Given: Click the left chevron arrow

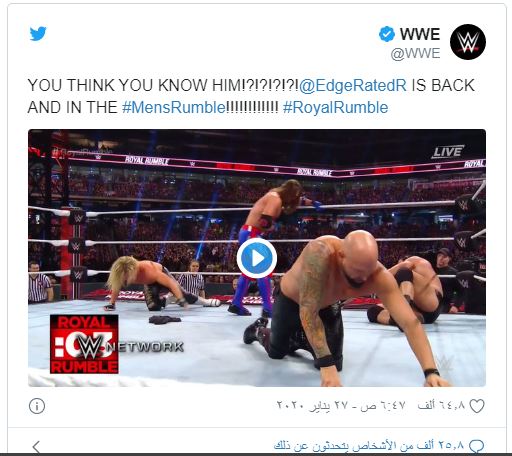Looking at the screenshot, I should (x=36, y=447).
